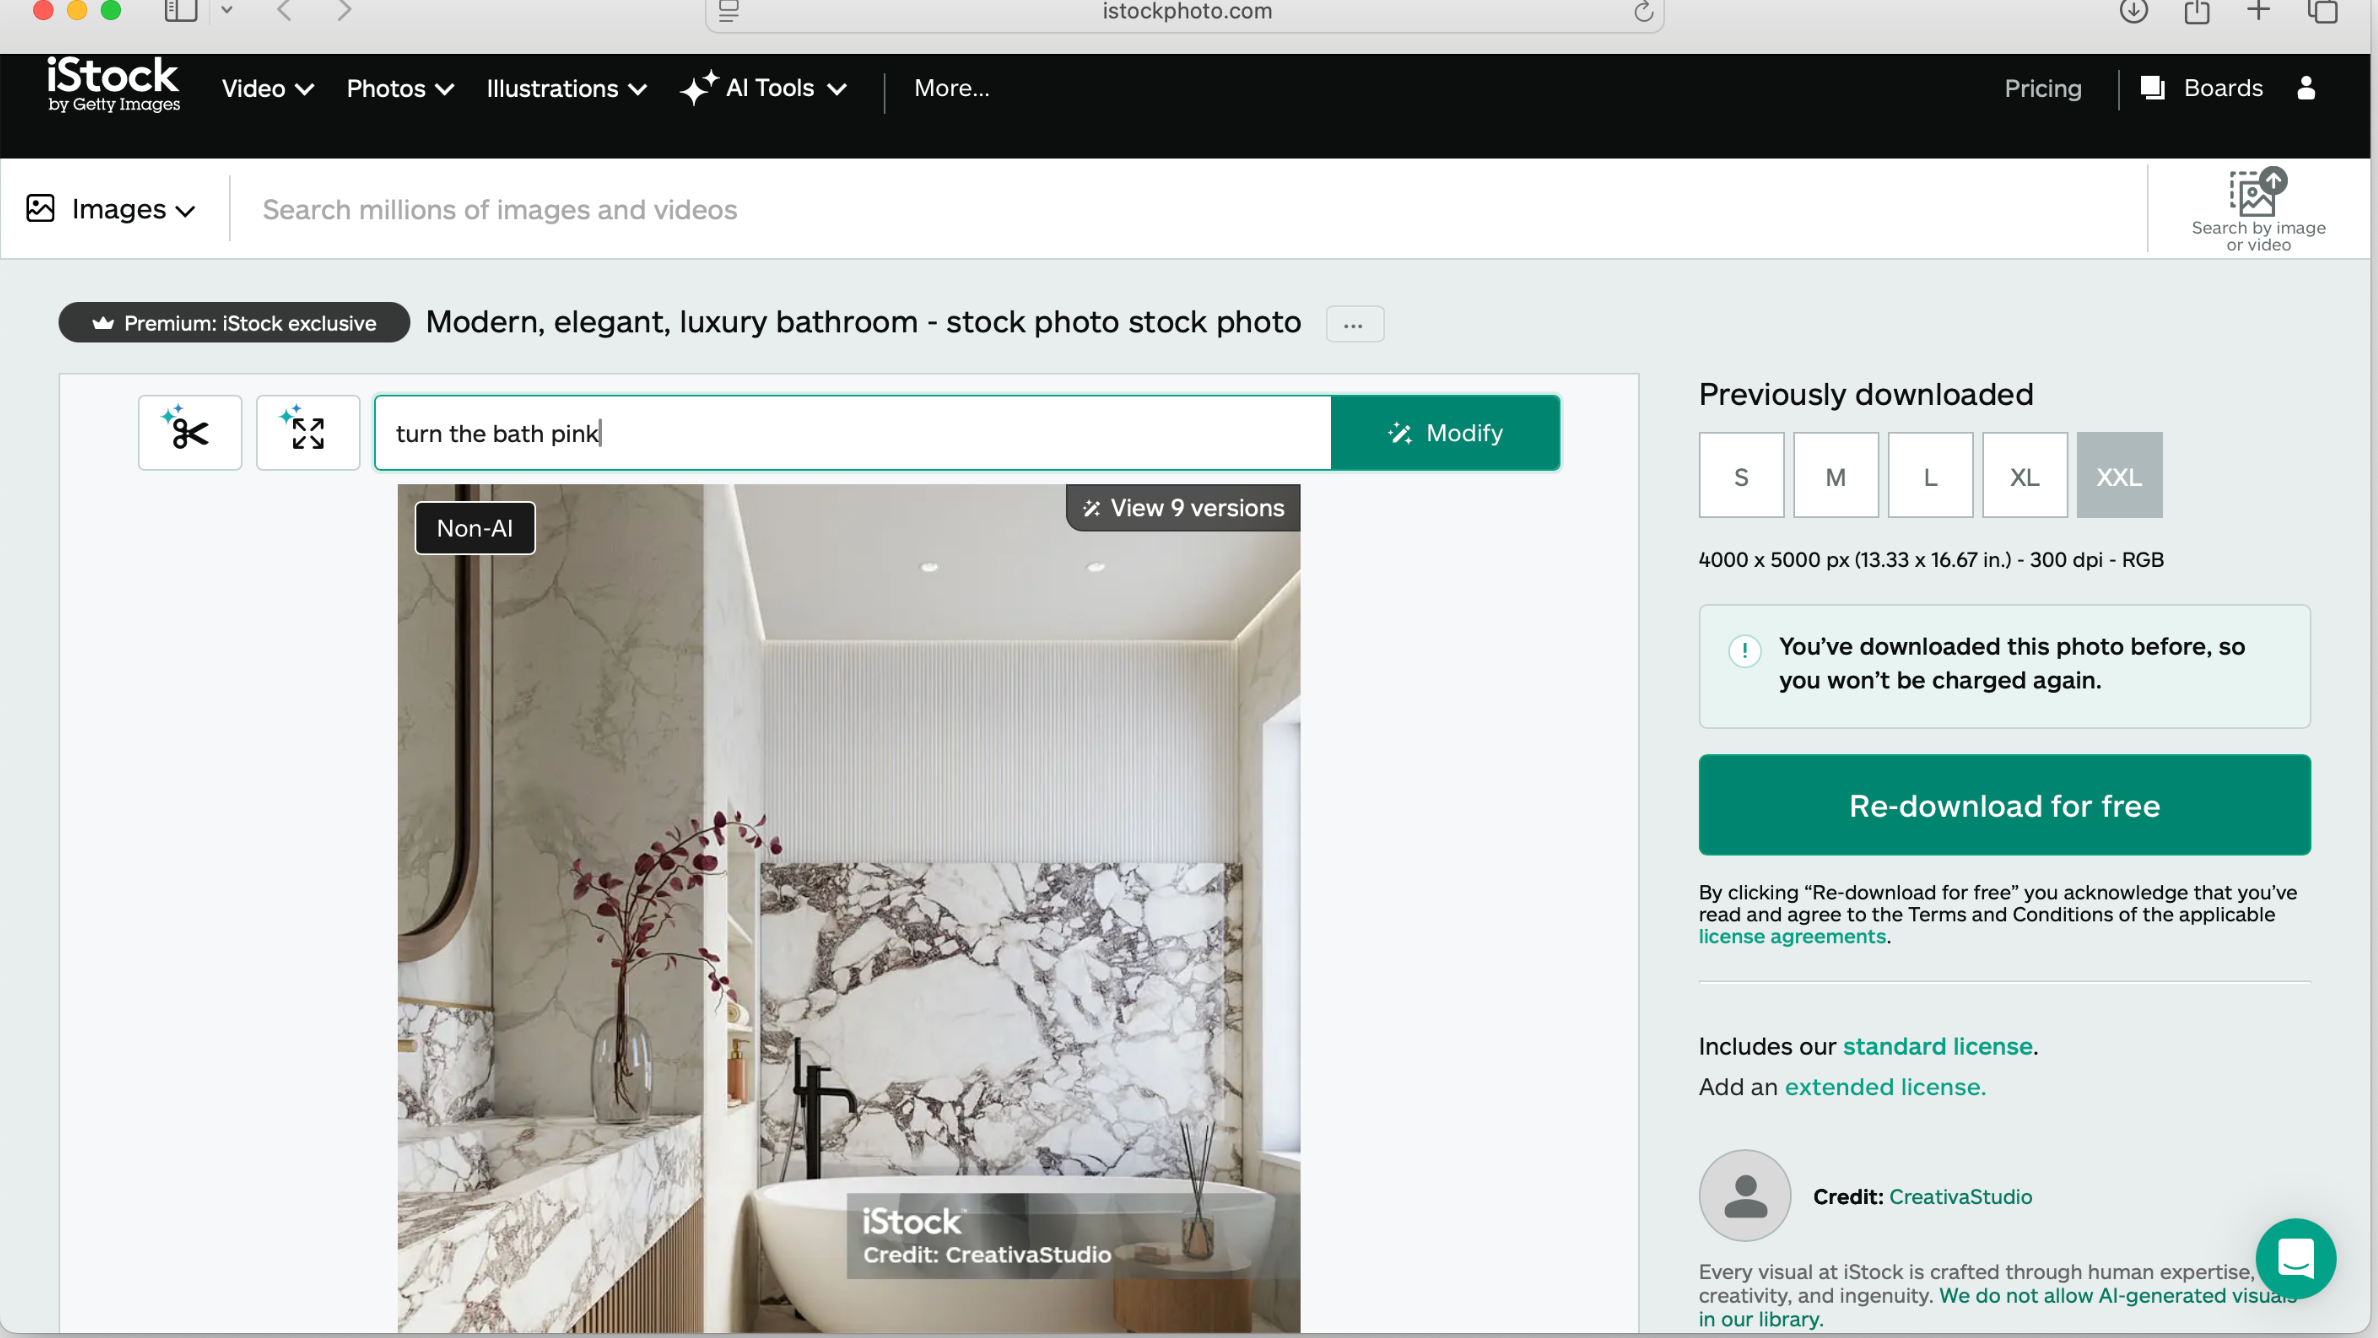Select size L
Screen dimensions: 2378x1338
[1930, 475]
